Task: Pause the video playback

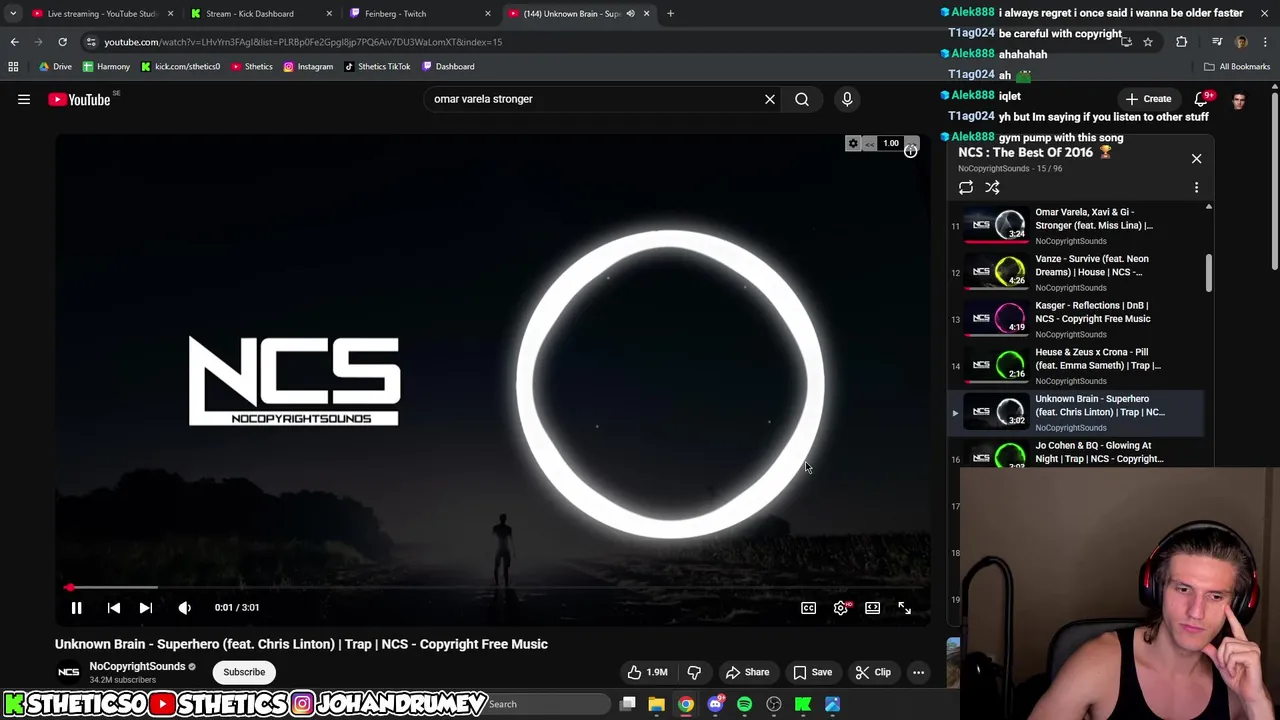Action: coord(76,607)
